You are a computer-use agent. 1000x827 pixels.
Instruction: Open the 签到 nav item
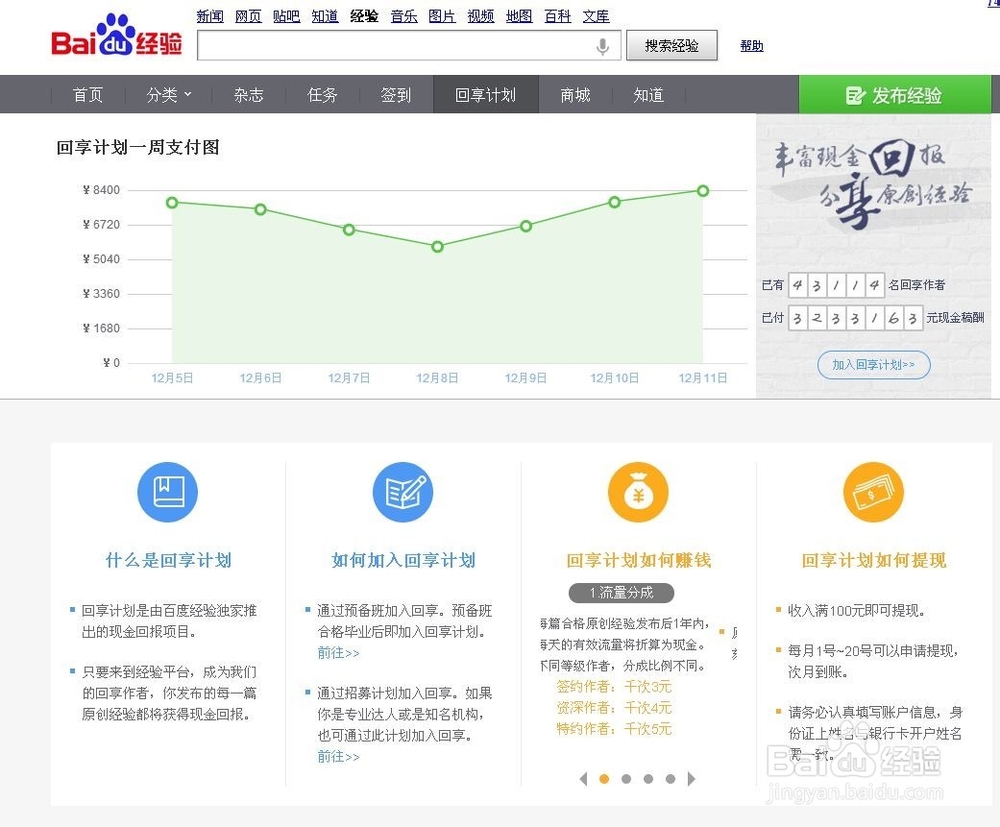click(396, 95)
